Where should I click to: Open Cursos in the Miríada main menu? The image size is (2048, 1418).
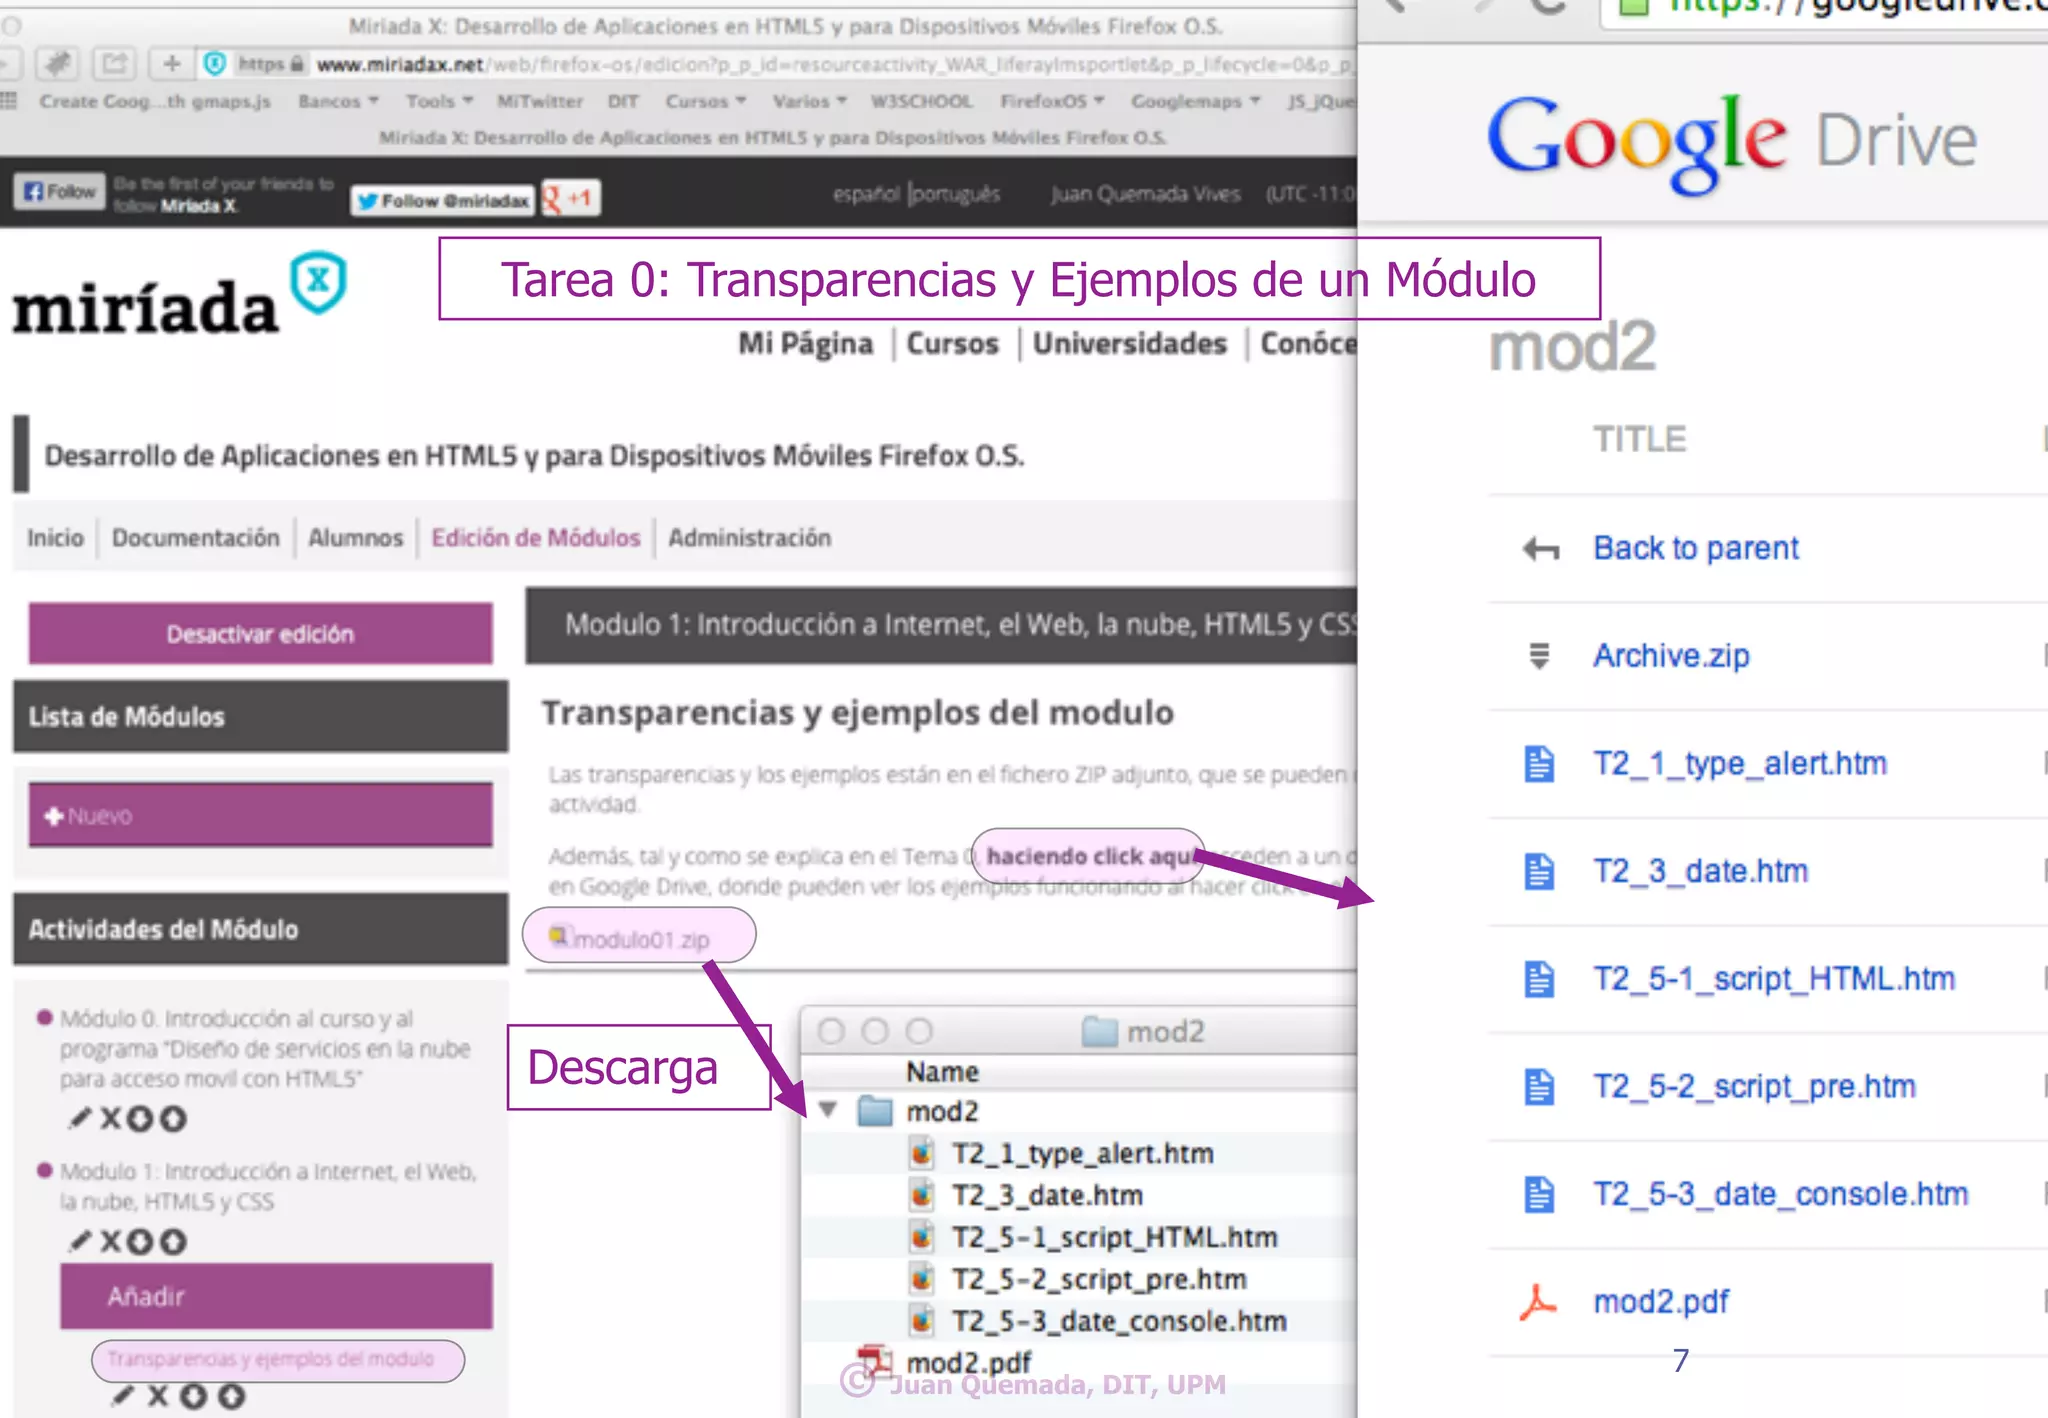952,344
